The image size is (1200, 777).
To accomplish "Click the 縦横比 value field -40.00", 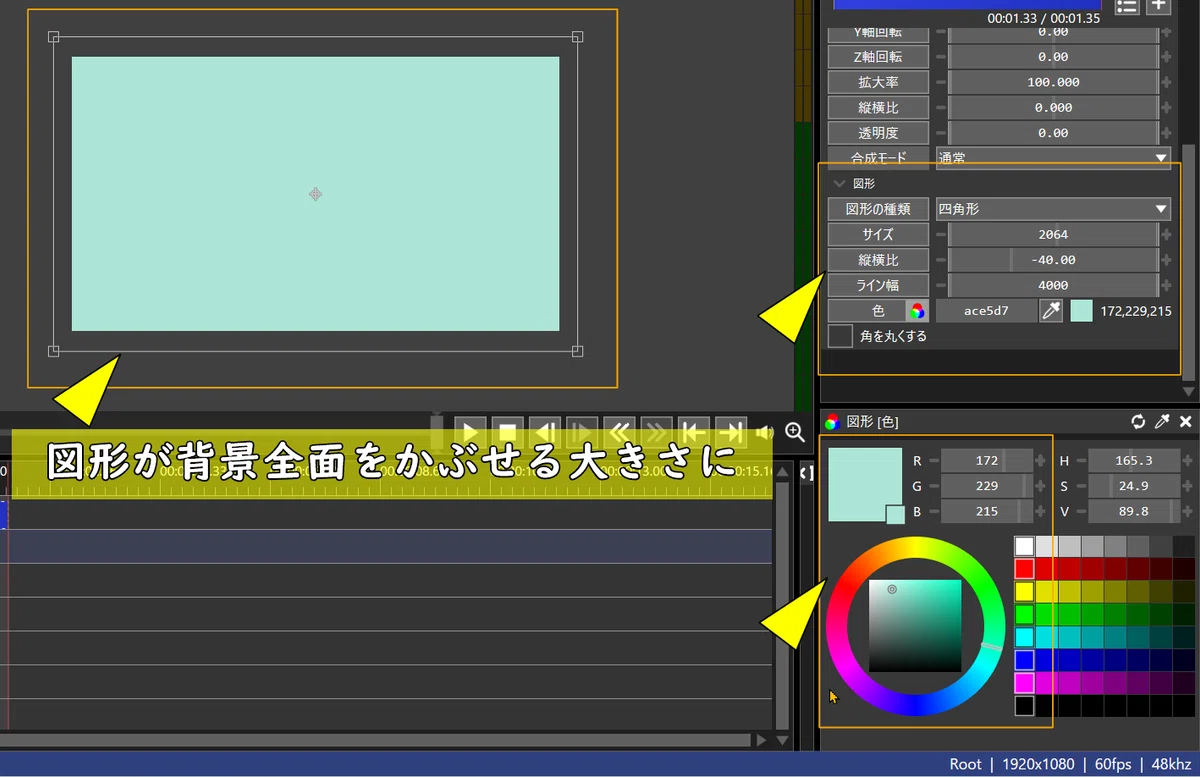I will [1053, 260].
